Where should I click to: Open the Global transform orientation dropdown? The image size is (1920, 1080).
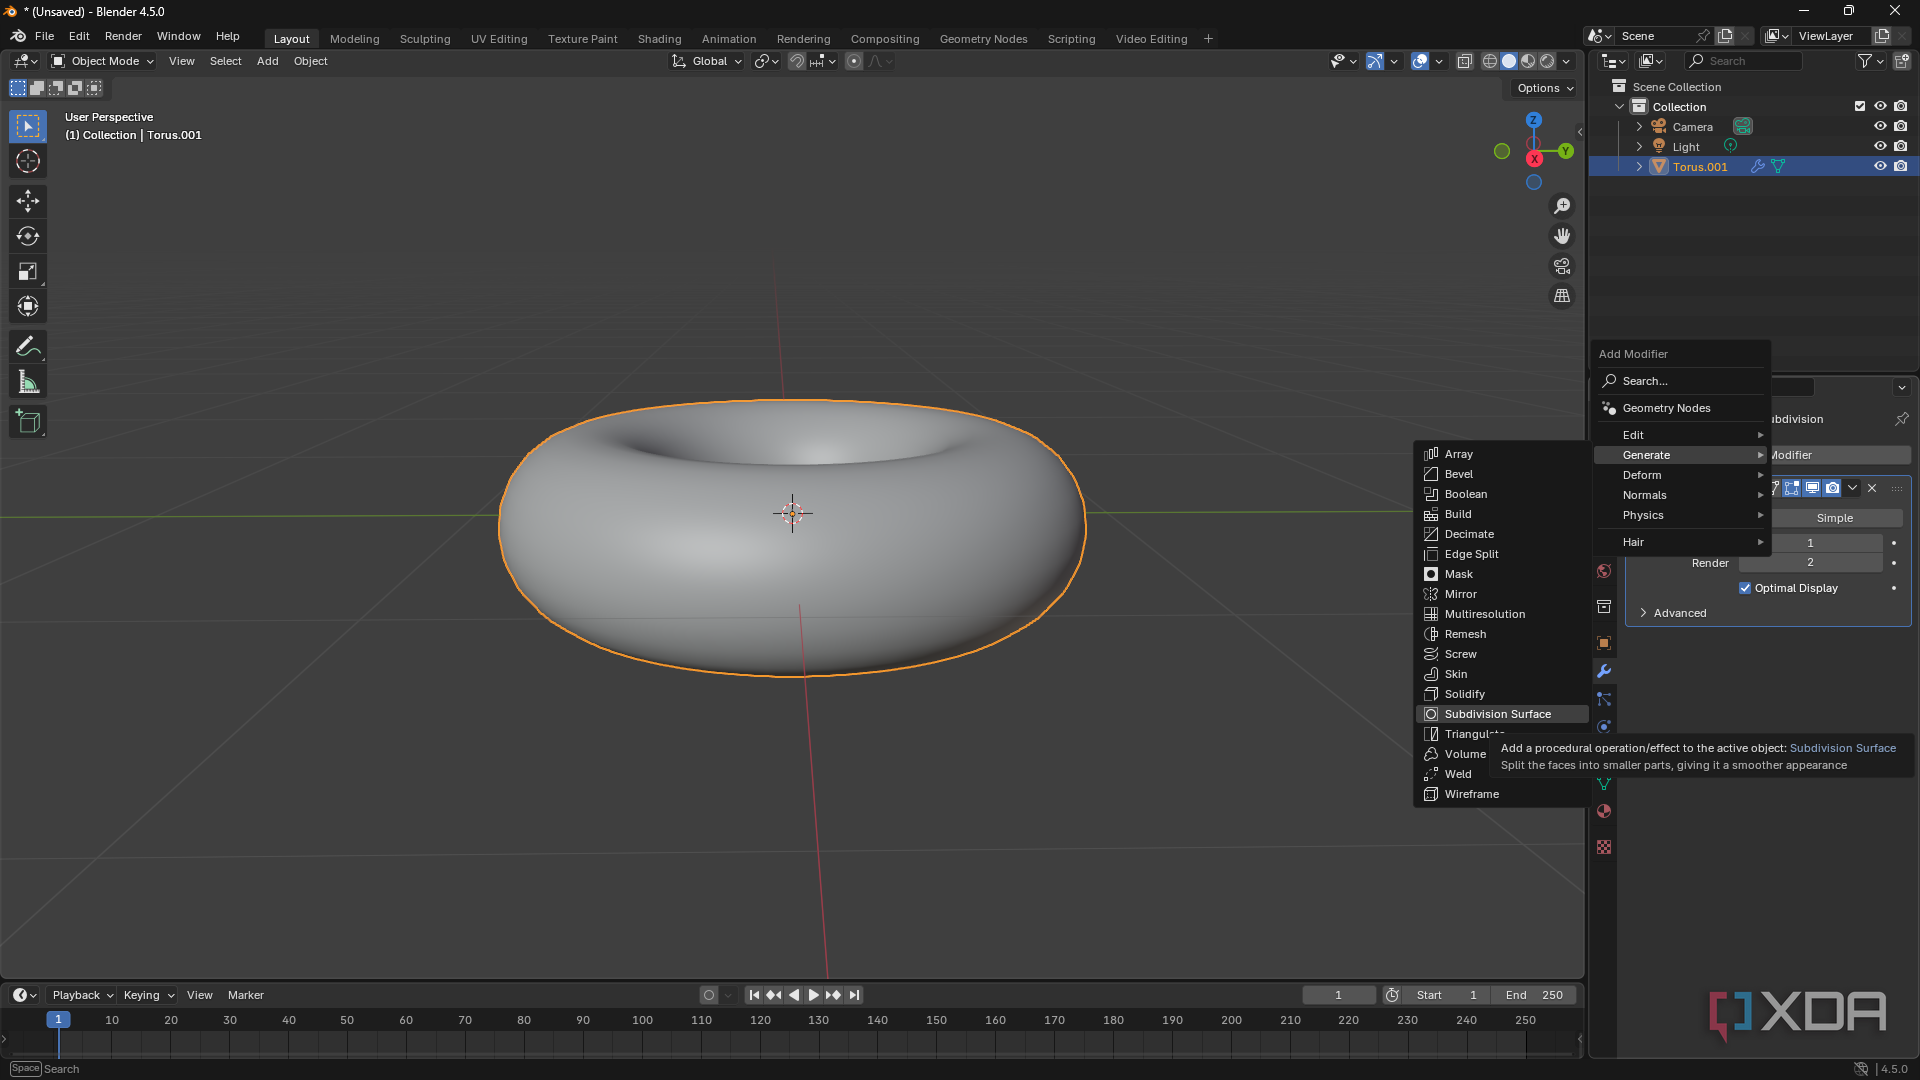(x=707, y=61)
